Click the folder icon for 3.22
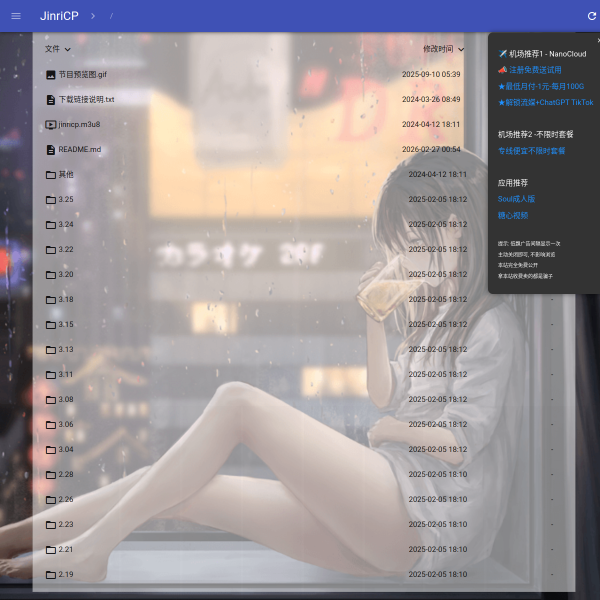Viewport: 600px width, 600px height. 51,250
